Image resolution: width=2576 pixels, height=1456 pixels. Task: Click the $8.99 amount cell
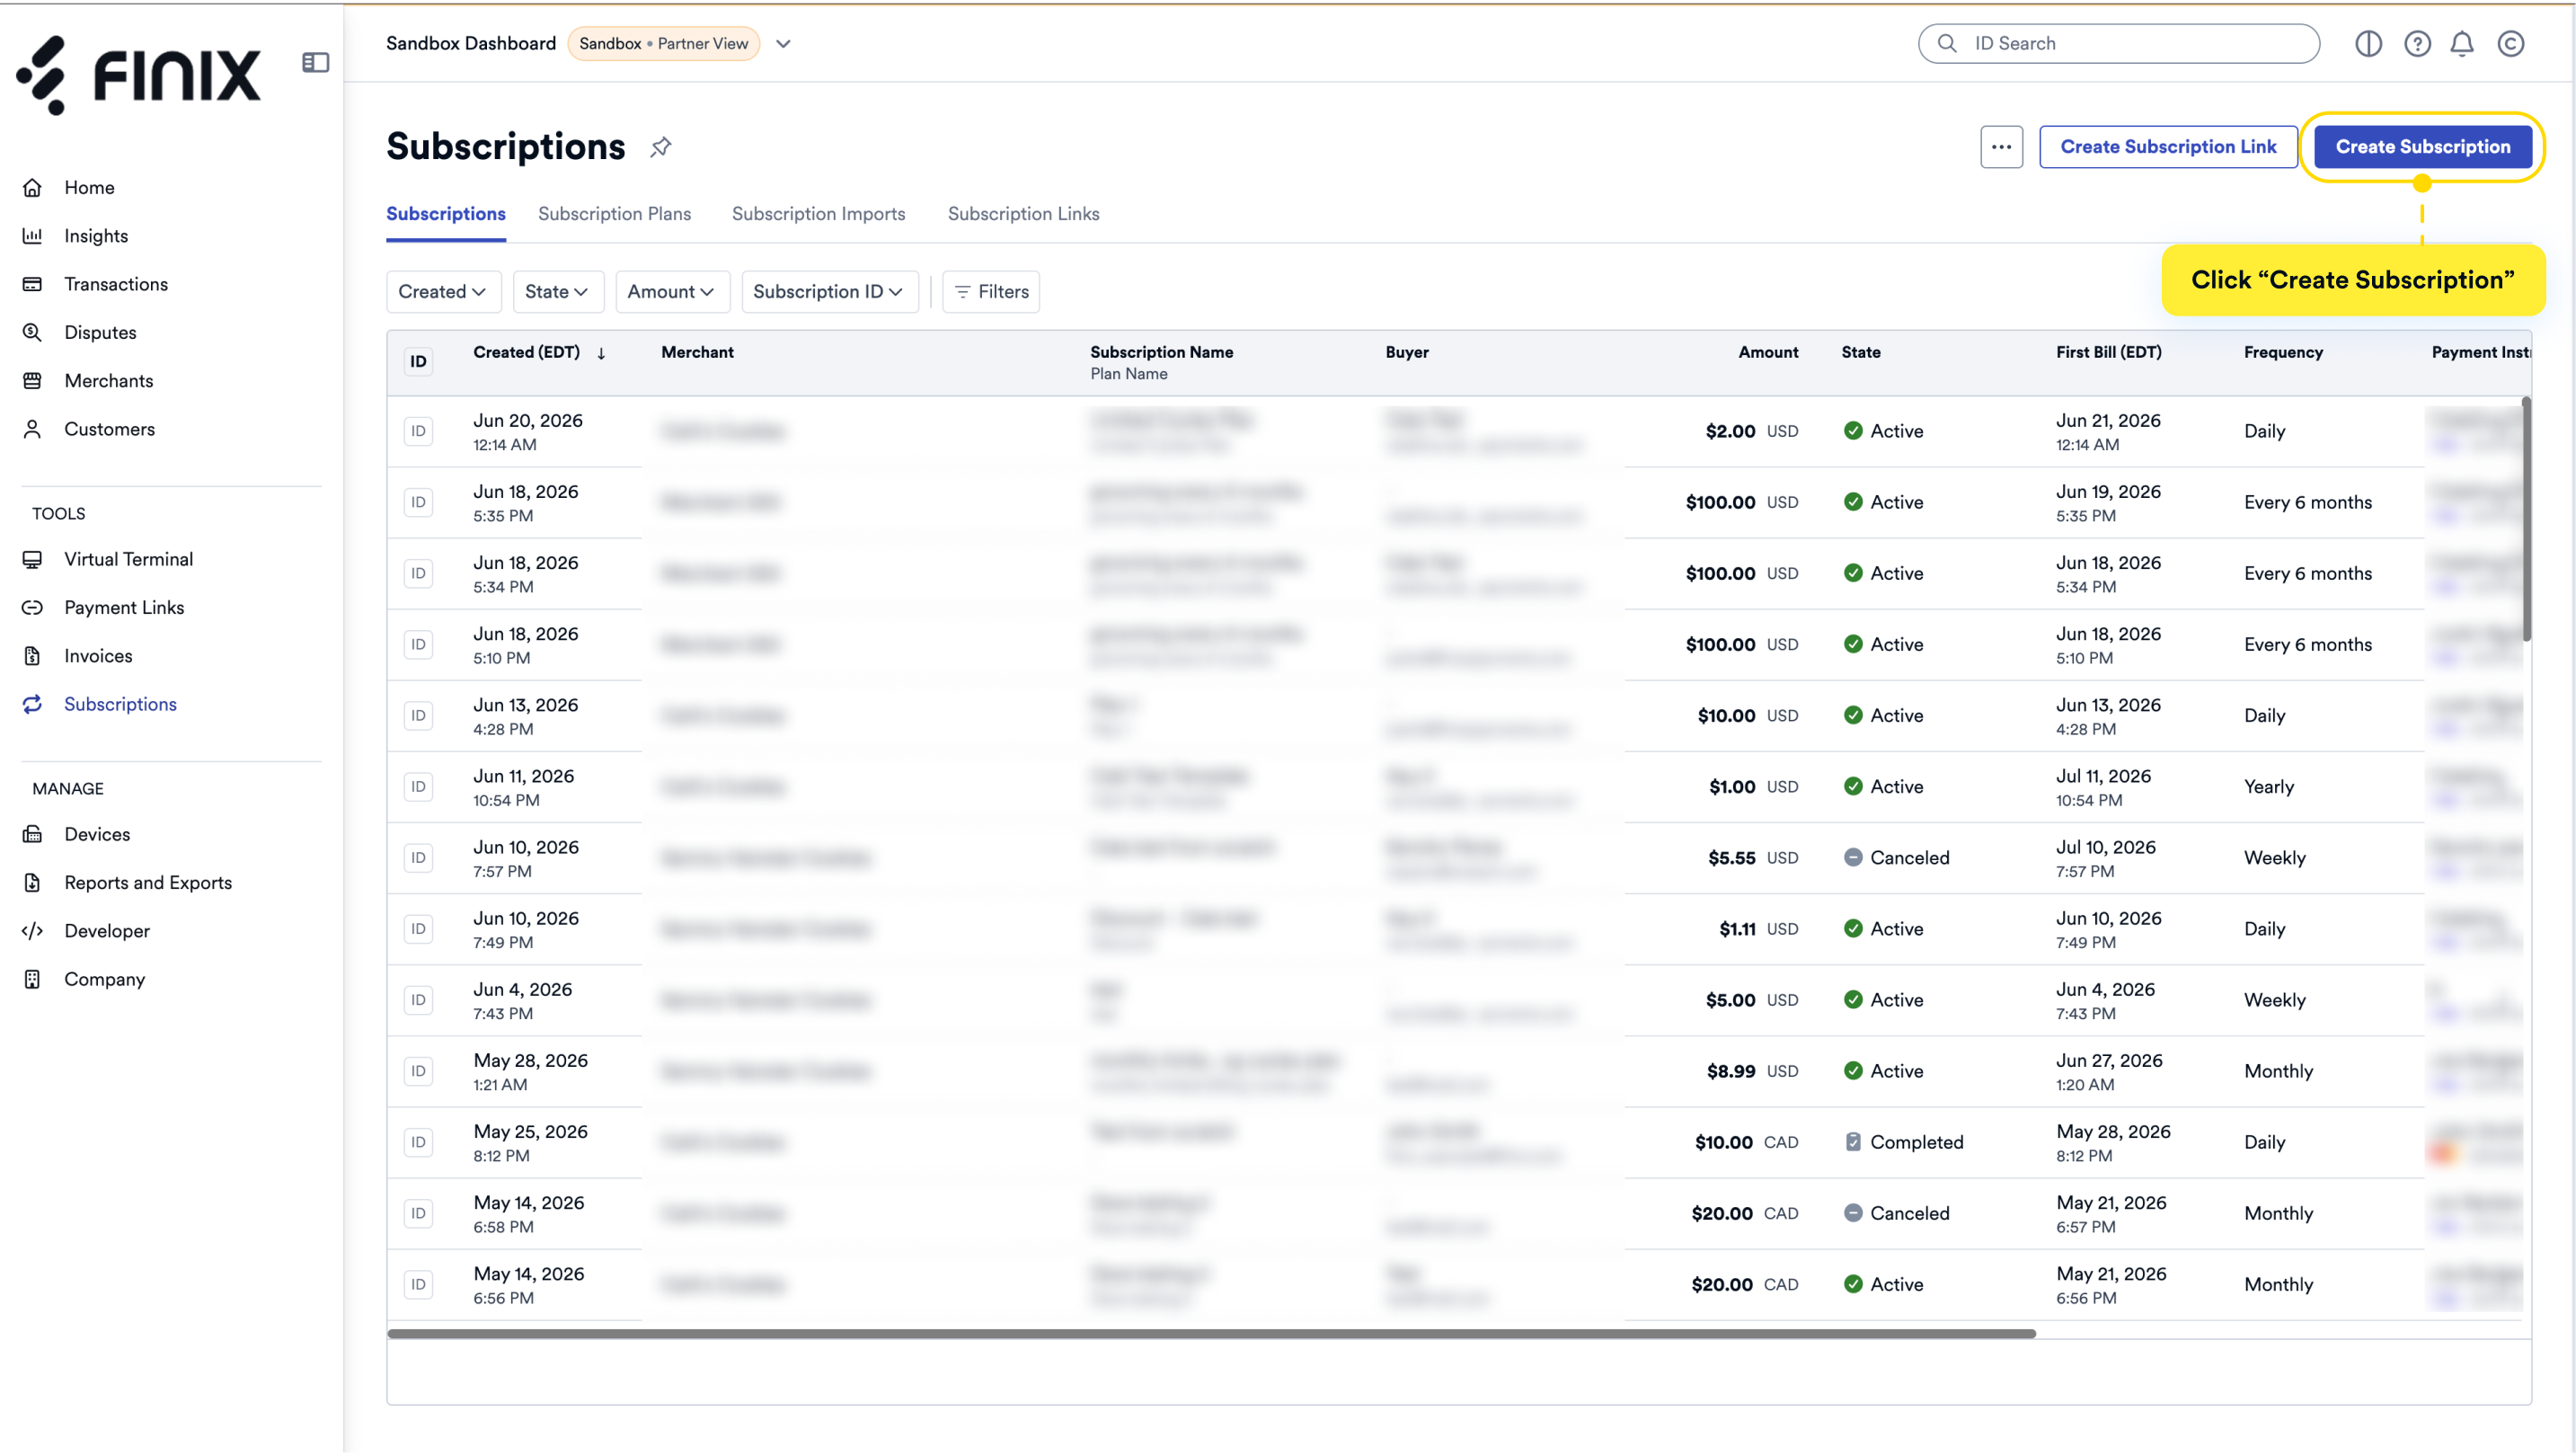pyautogui.click(x=1730, y=1071)
